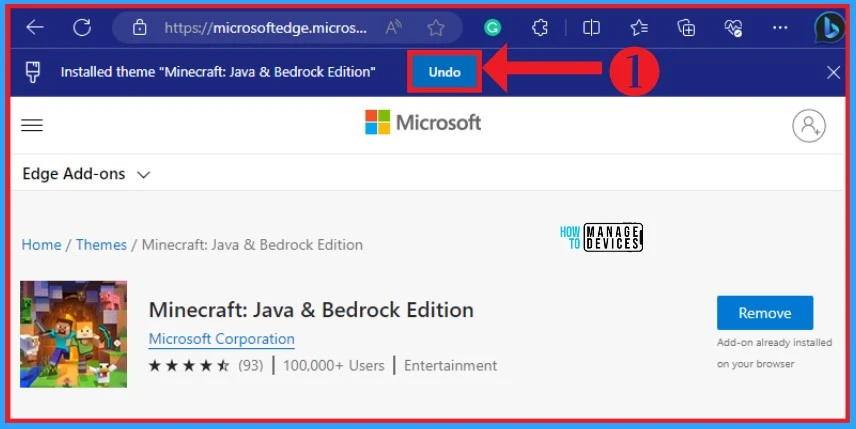Open Browser essentials heart icon

point(733,27)
